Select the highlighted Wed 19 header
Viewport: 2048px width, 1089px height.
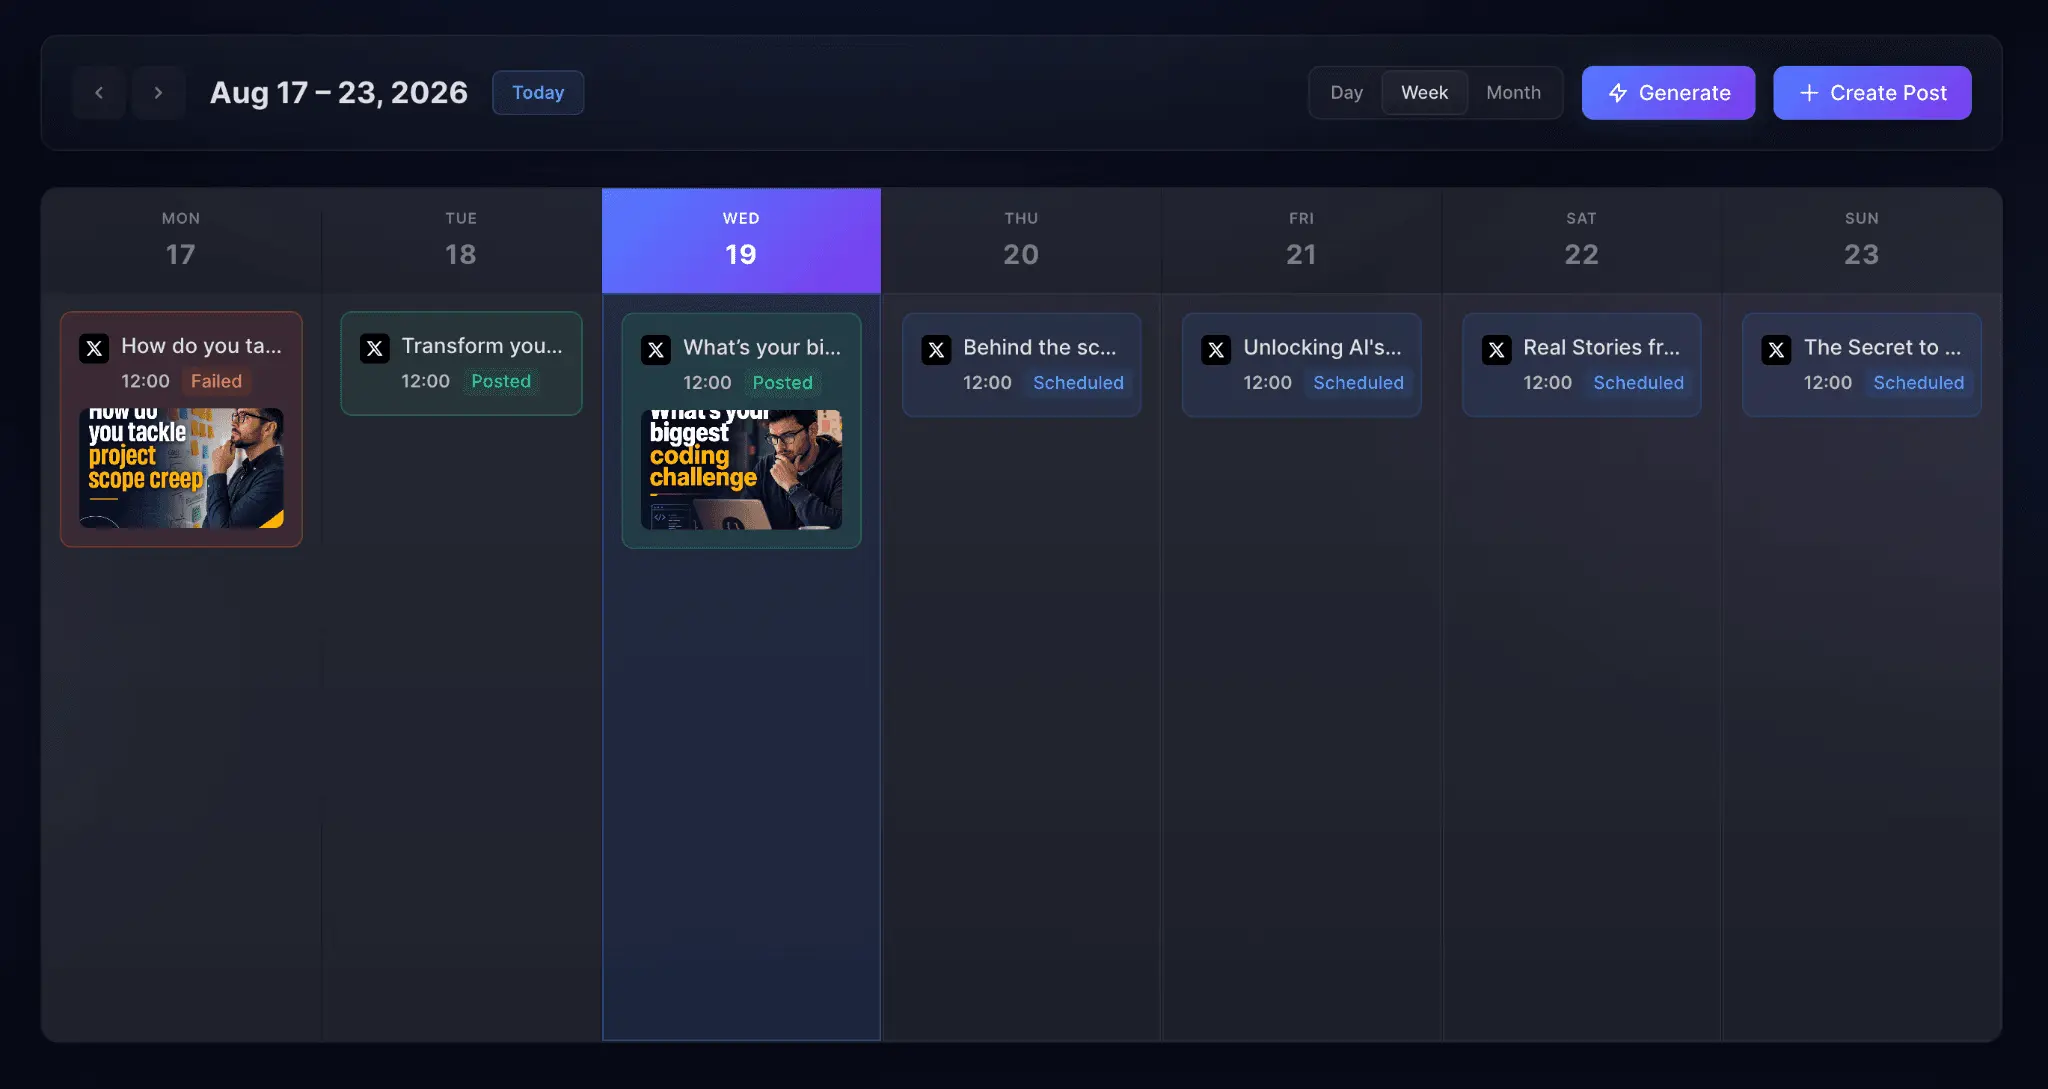(741, 241)
